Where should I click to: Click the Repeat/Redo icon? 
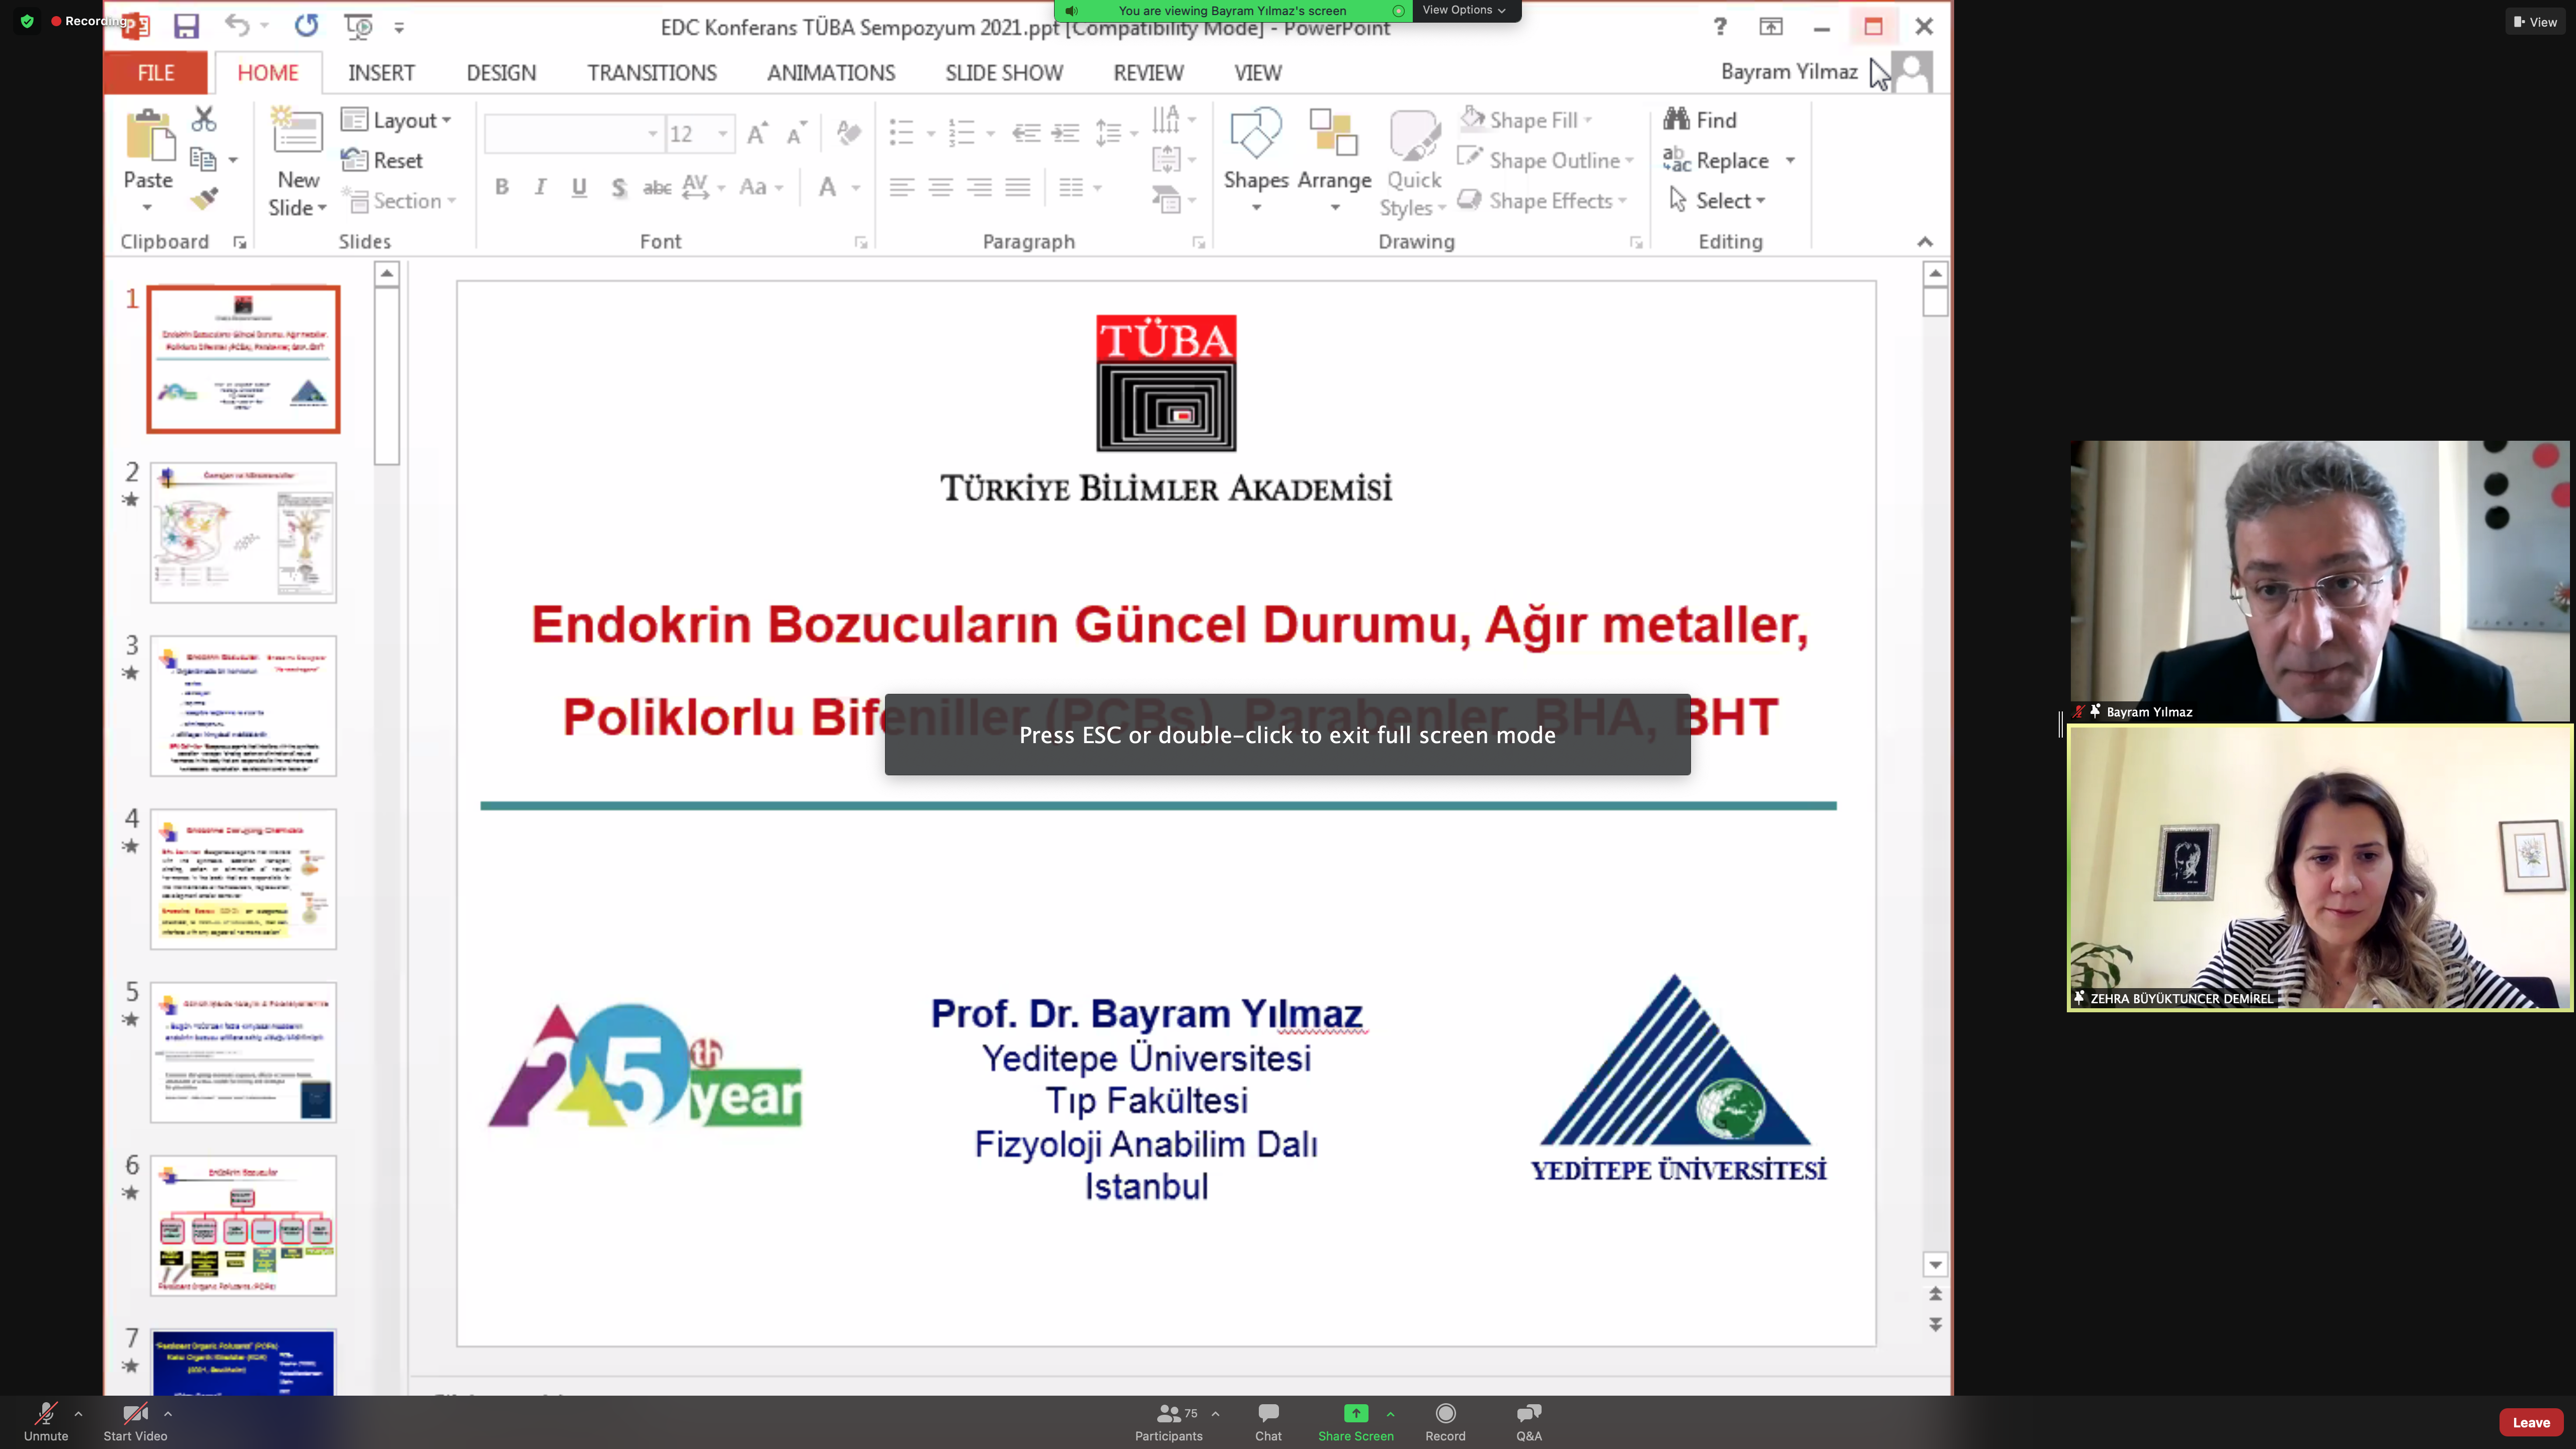(306, 25)
